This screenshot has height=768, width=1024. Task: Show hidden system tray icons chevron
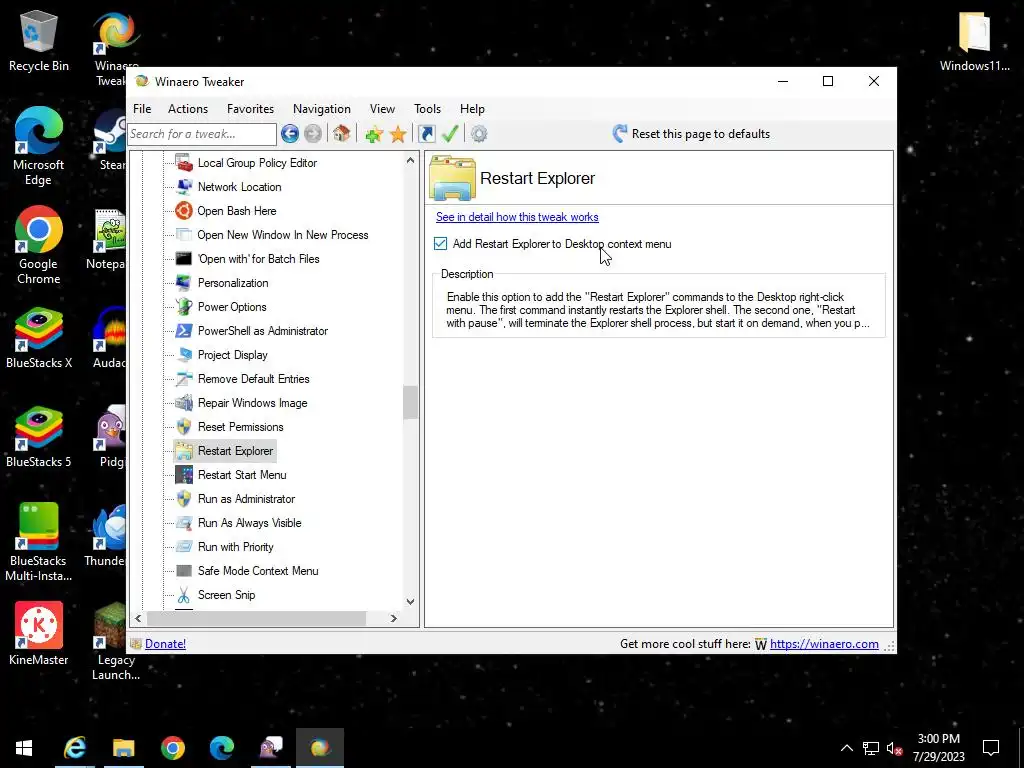click(x=846, y=748)
